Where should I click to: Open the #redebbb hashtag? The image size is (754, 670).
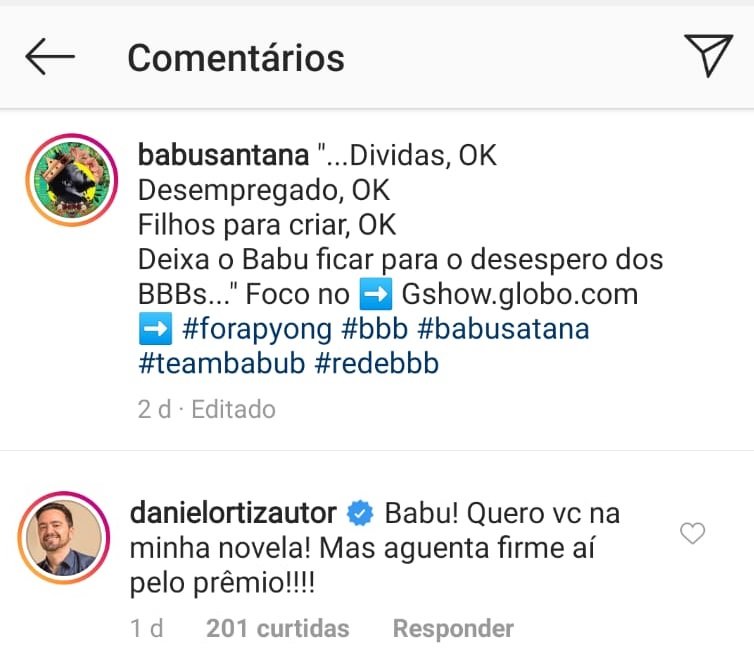click(x=377, y=364)
